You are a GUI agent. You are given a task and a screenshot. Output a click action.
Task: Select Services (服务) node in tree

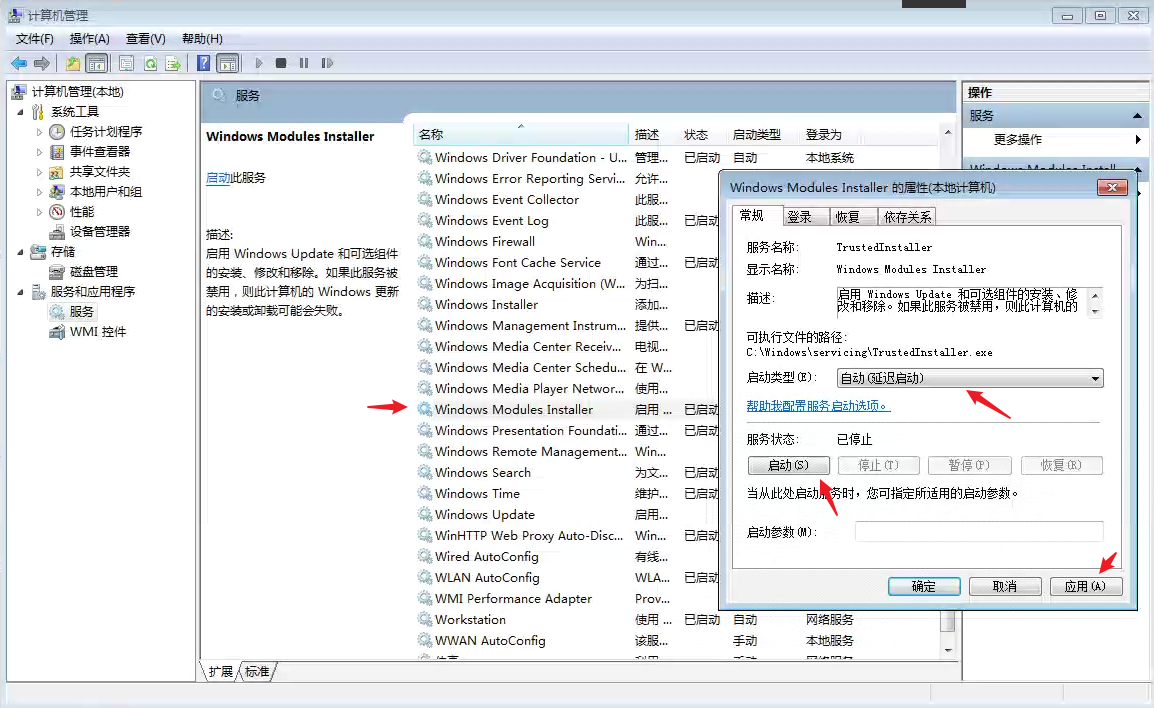coord(81,312)
